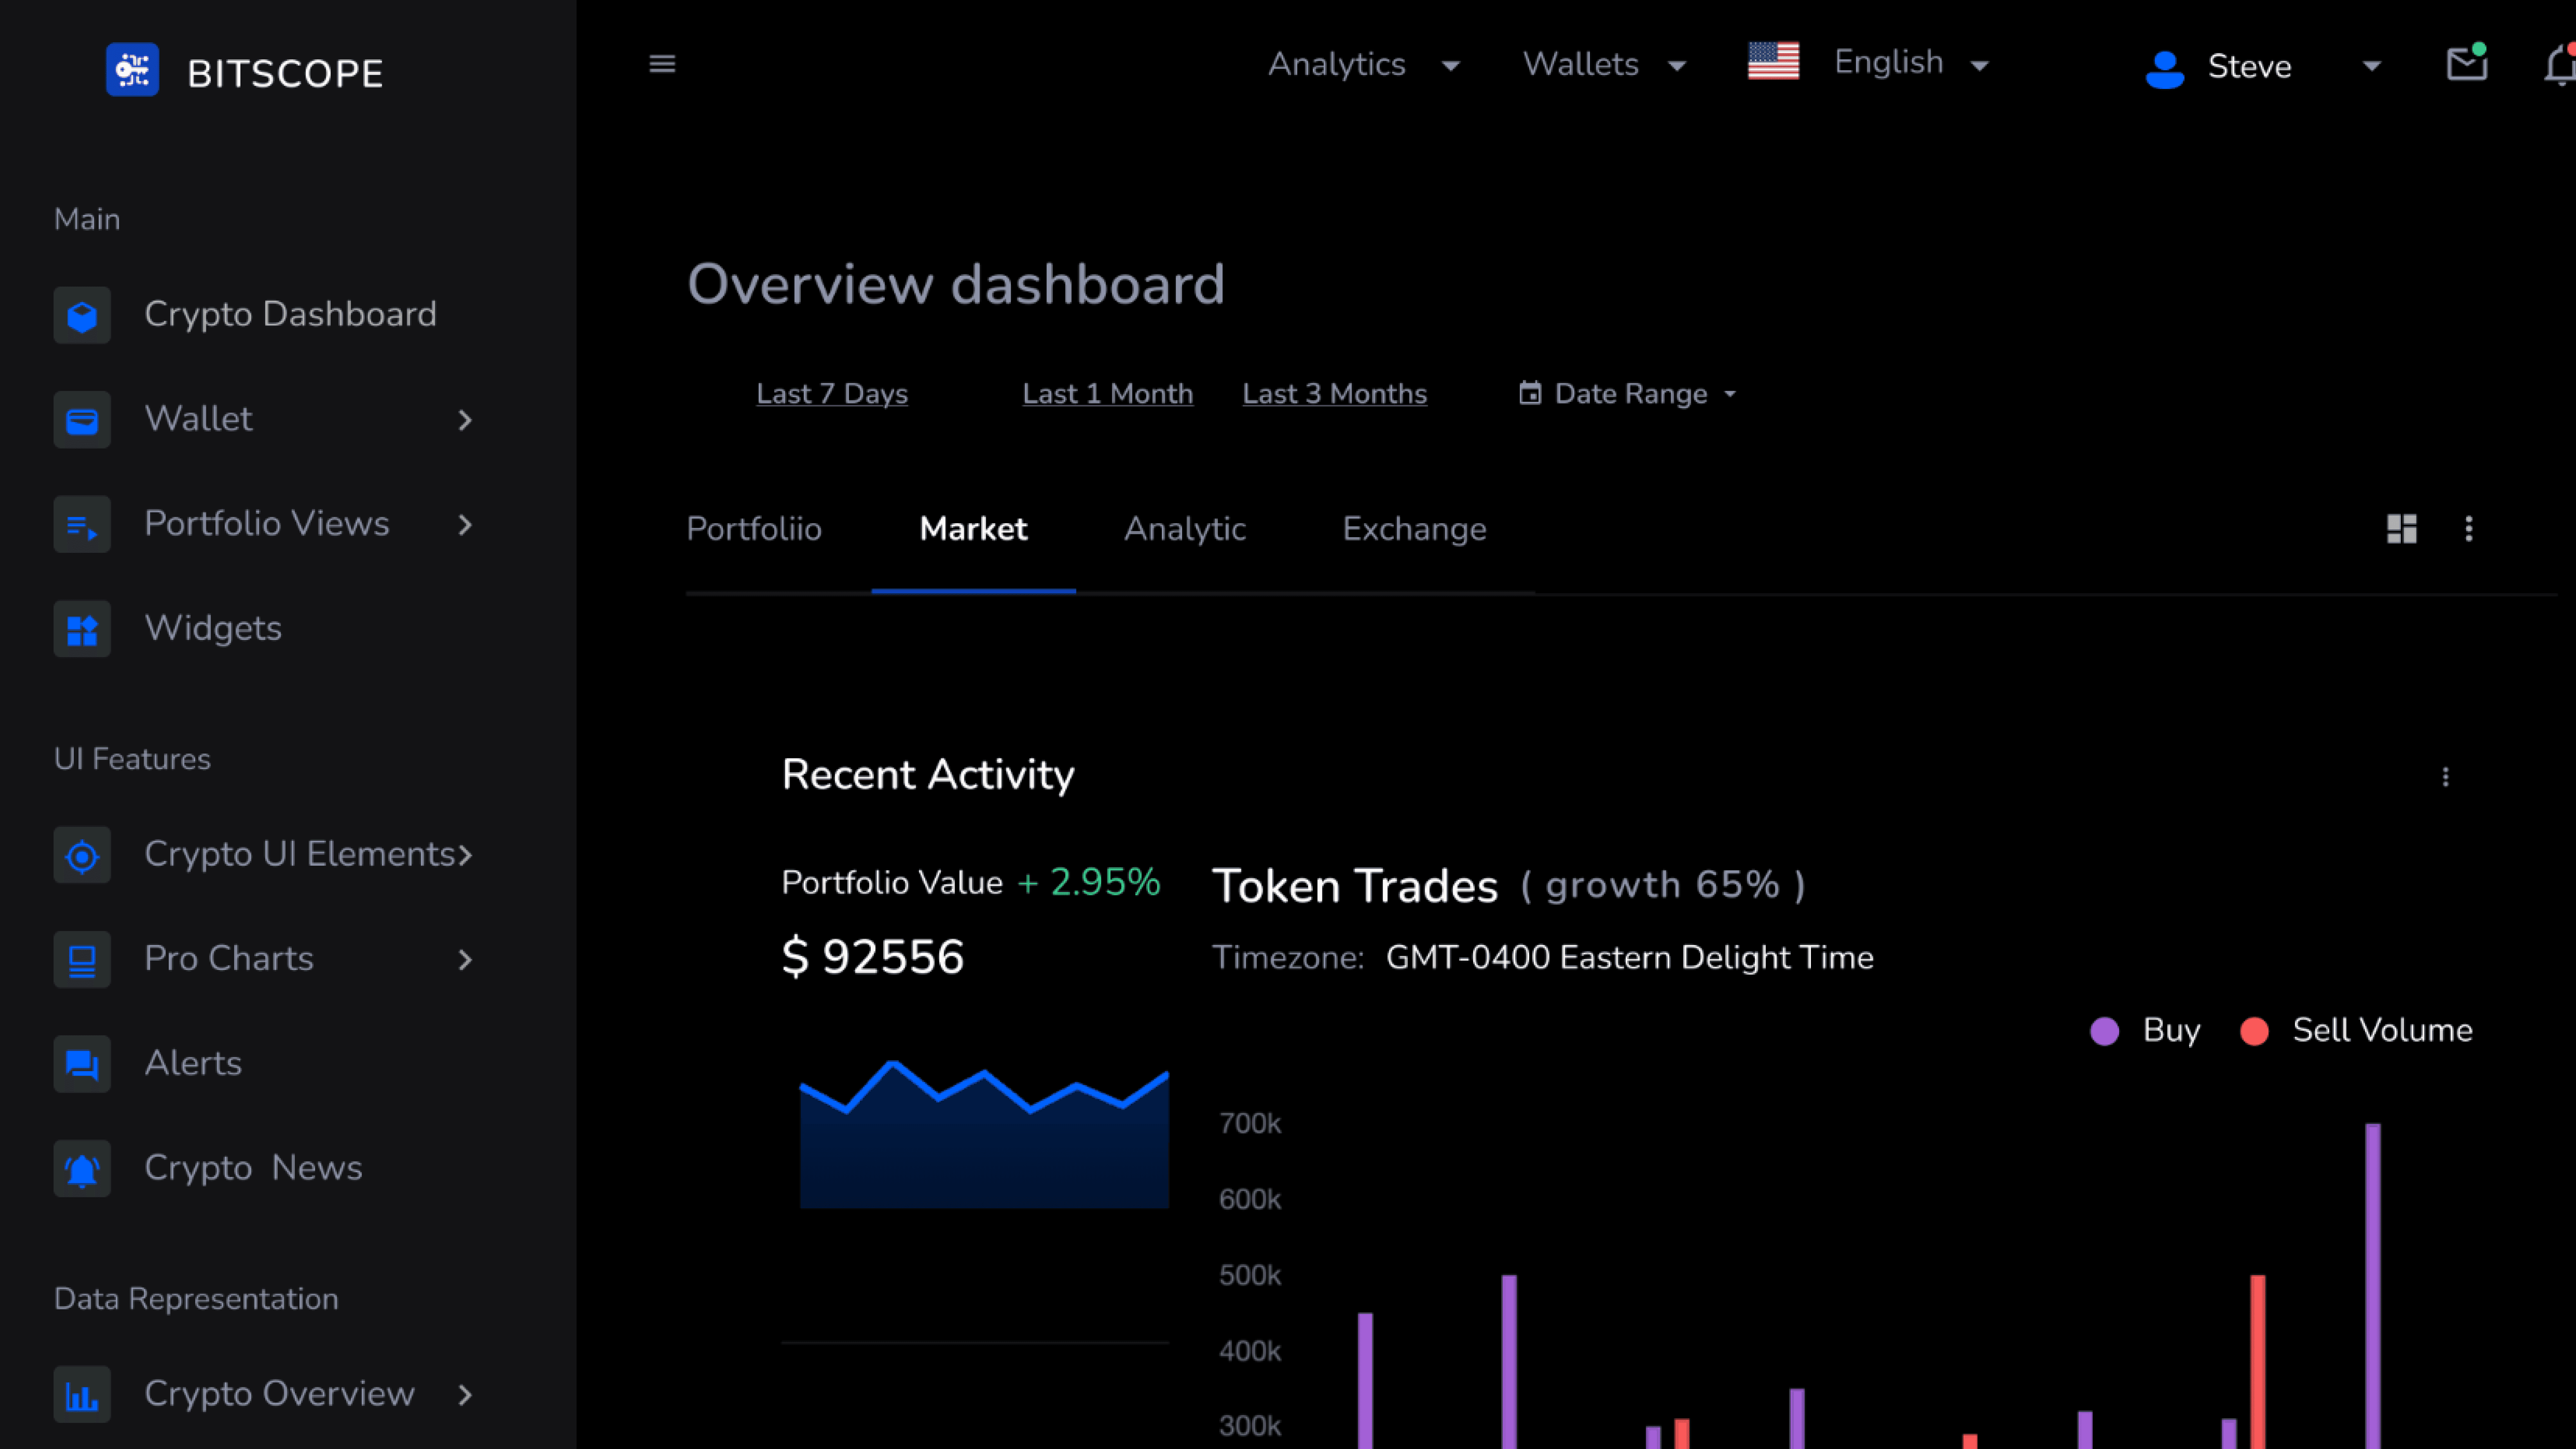This screenshot has width=2576, height=1449.
Task: Expand the Wallet submenu chevron
Action: coord(465,420)
